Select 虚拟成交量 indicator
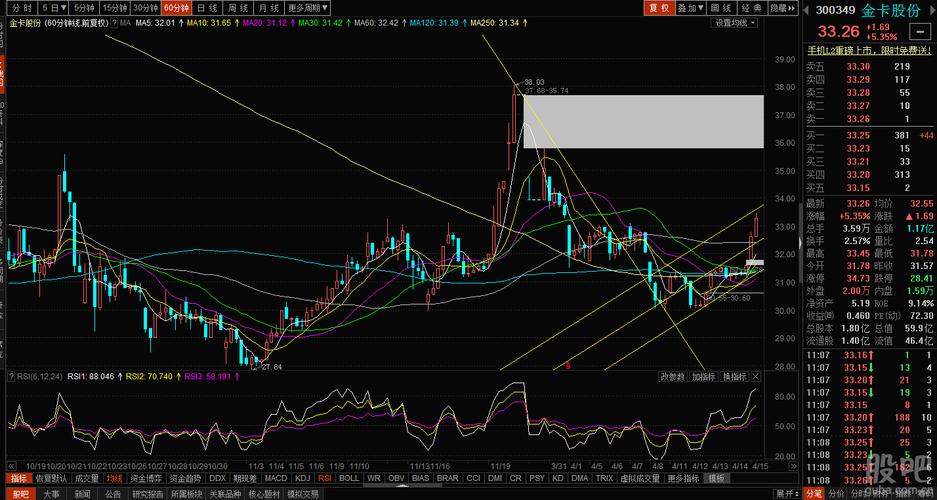The image size is (937, 500). [641, 478]
